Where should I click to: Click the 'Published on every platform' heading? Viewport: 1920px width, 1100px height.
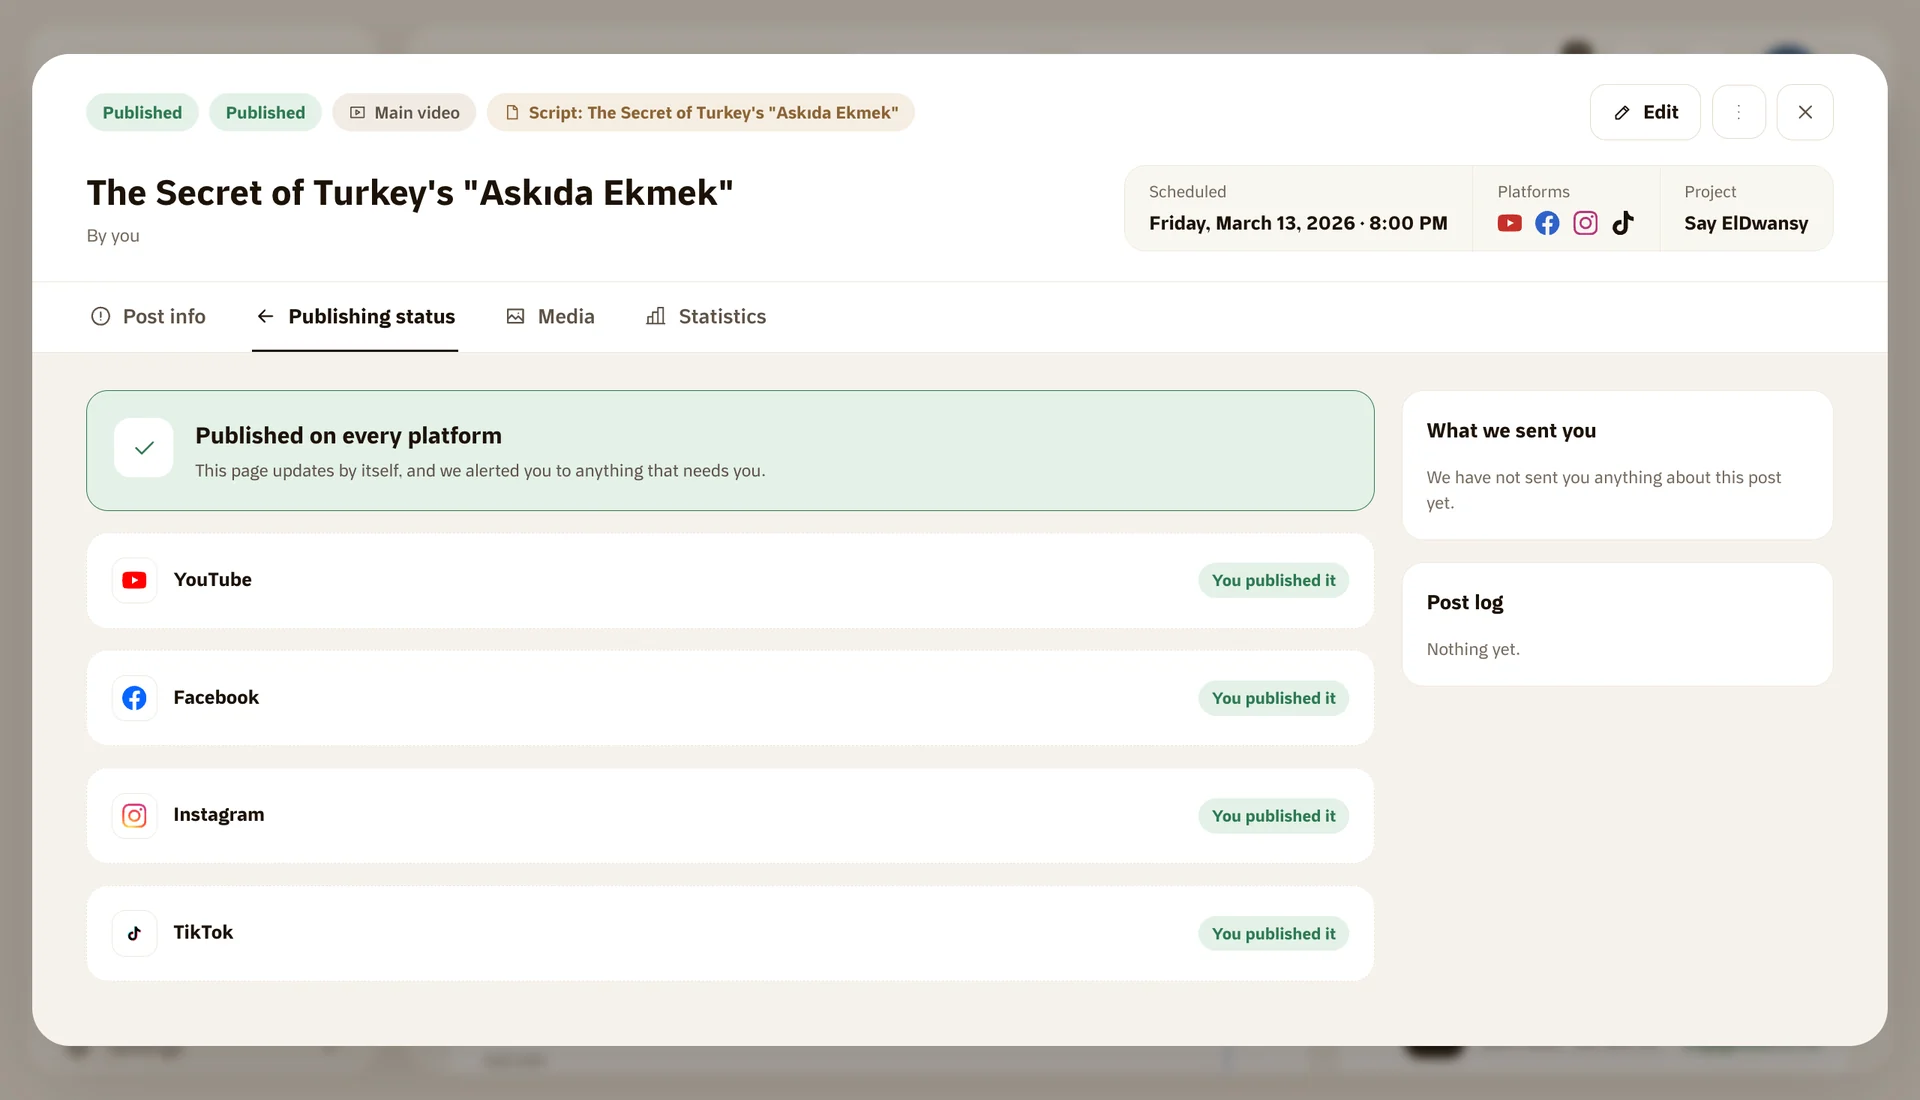[x=348, y=436]
